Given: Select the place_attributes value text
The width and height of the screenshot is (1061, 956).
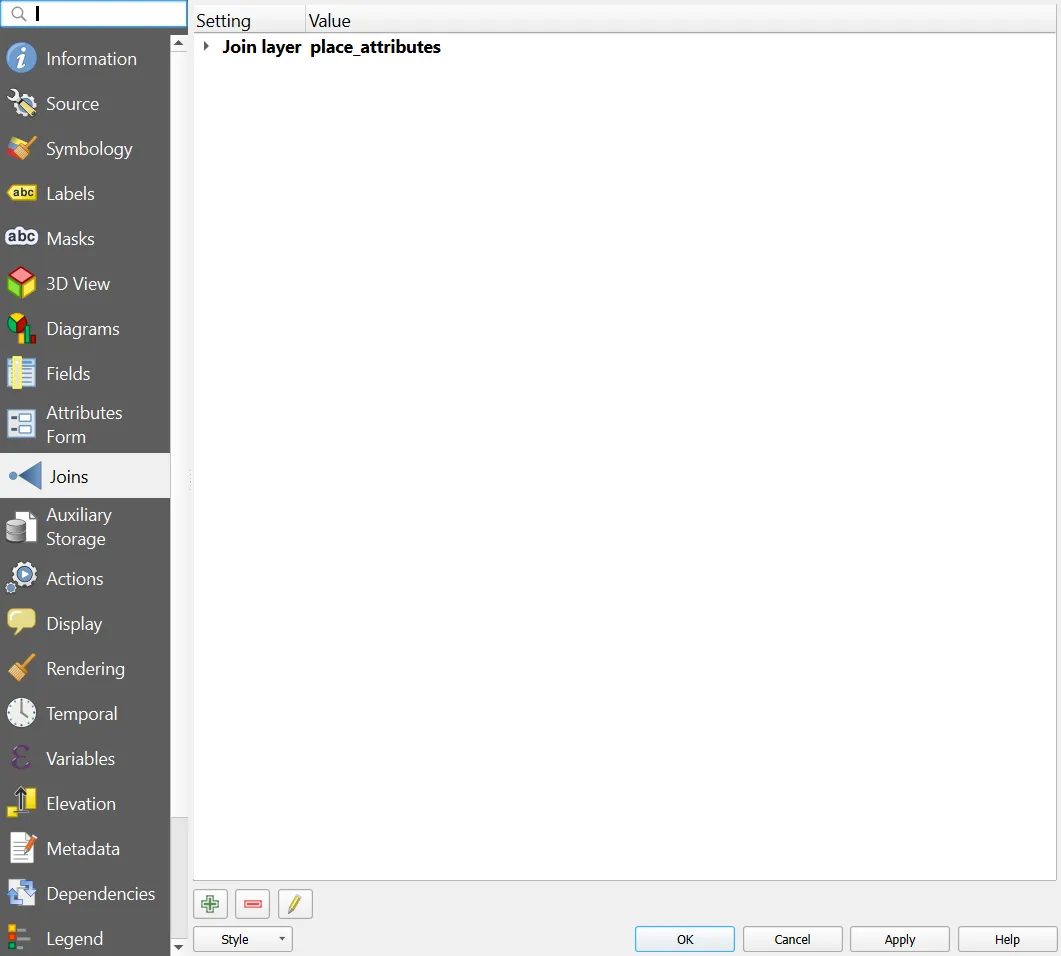Looking at the screenshot, I should 376,47.
